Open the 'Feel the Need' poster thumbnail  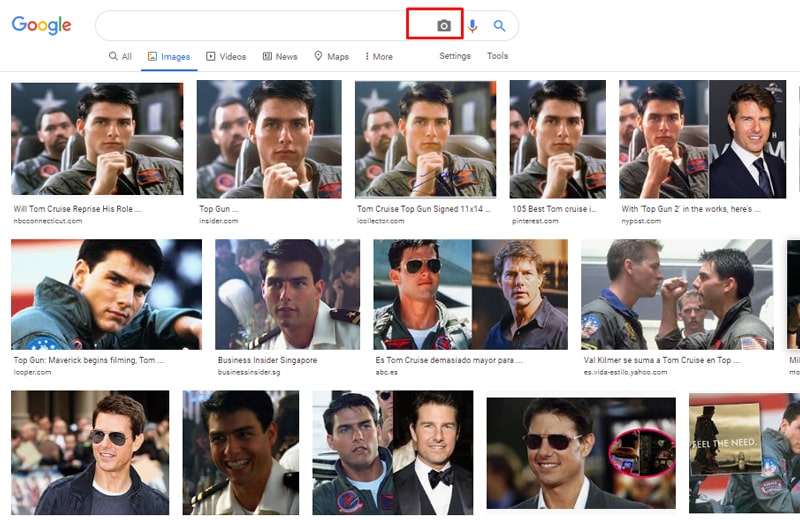click(744, 453)
